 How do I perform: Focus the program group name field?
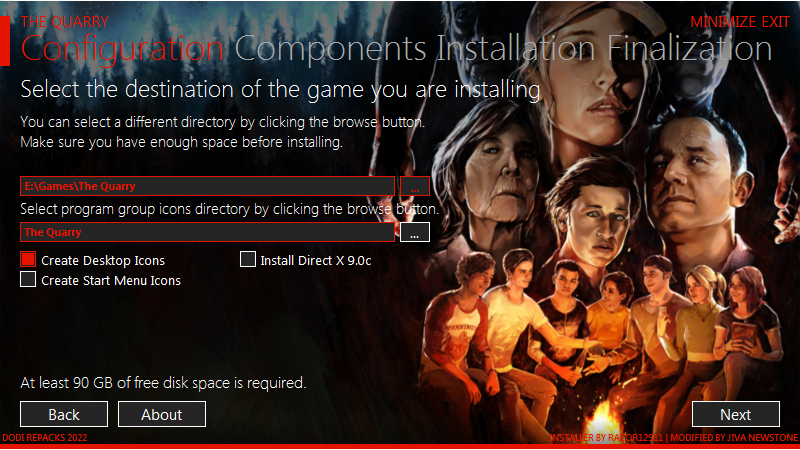(207, 232)
